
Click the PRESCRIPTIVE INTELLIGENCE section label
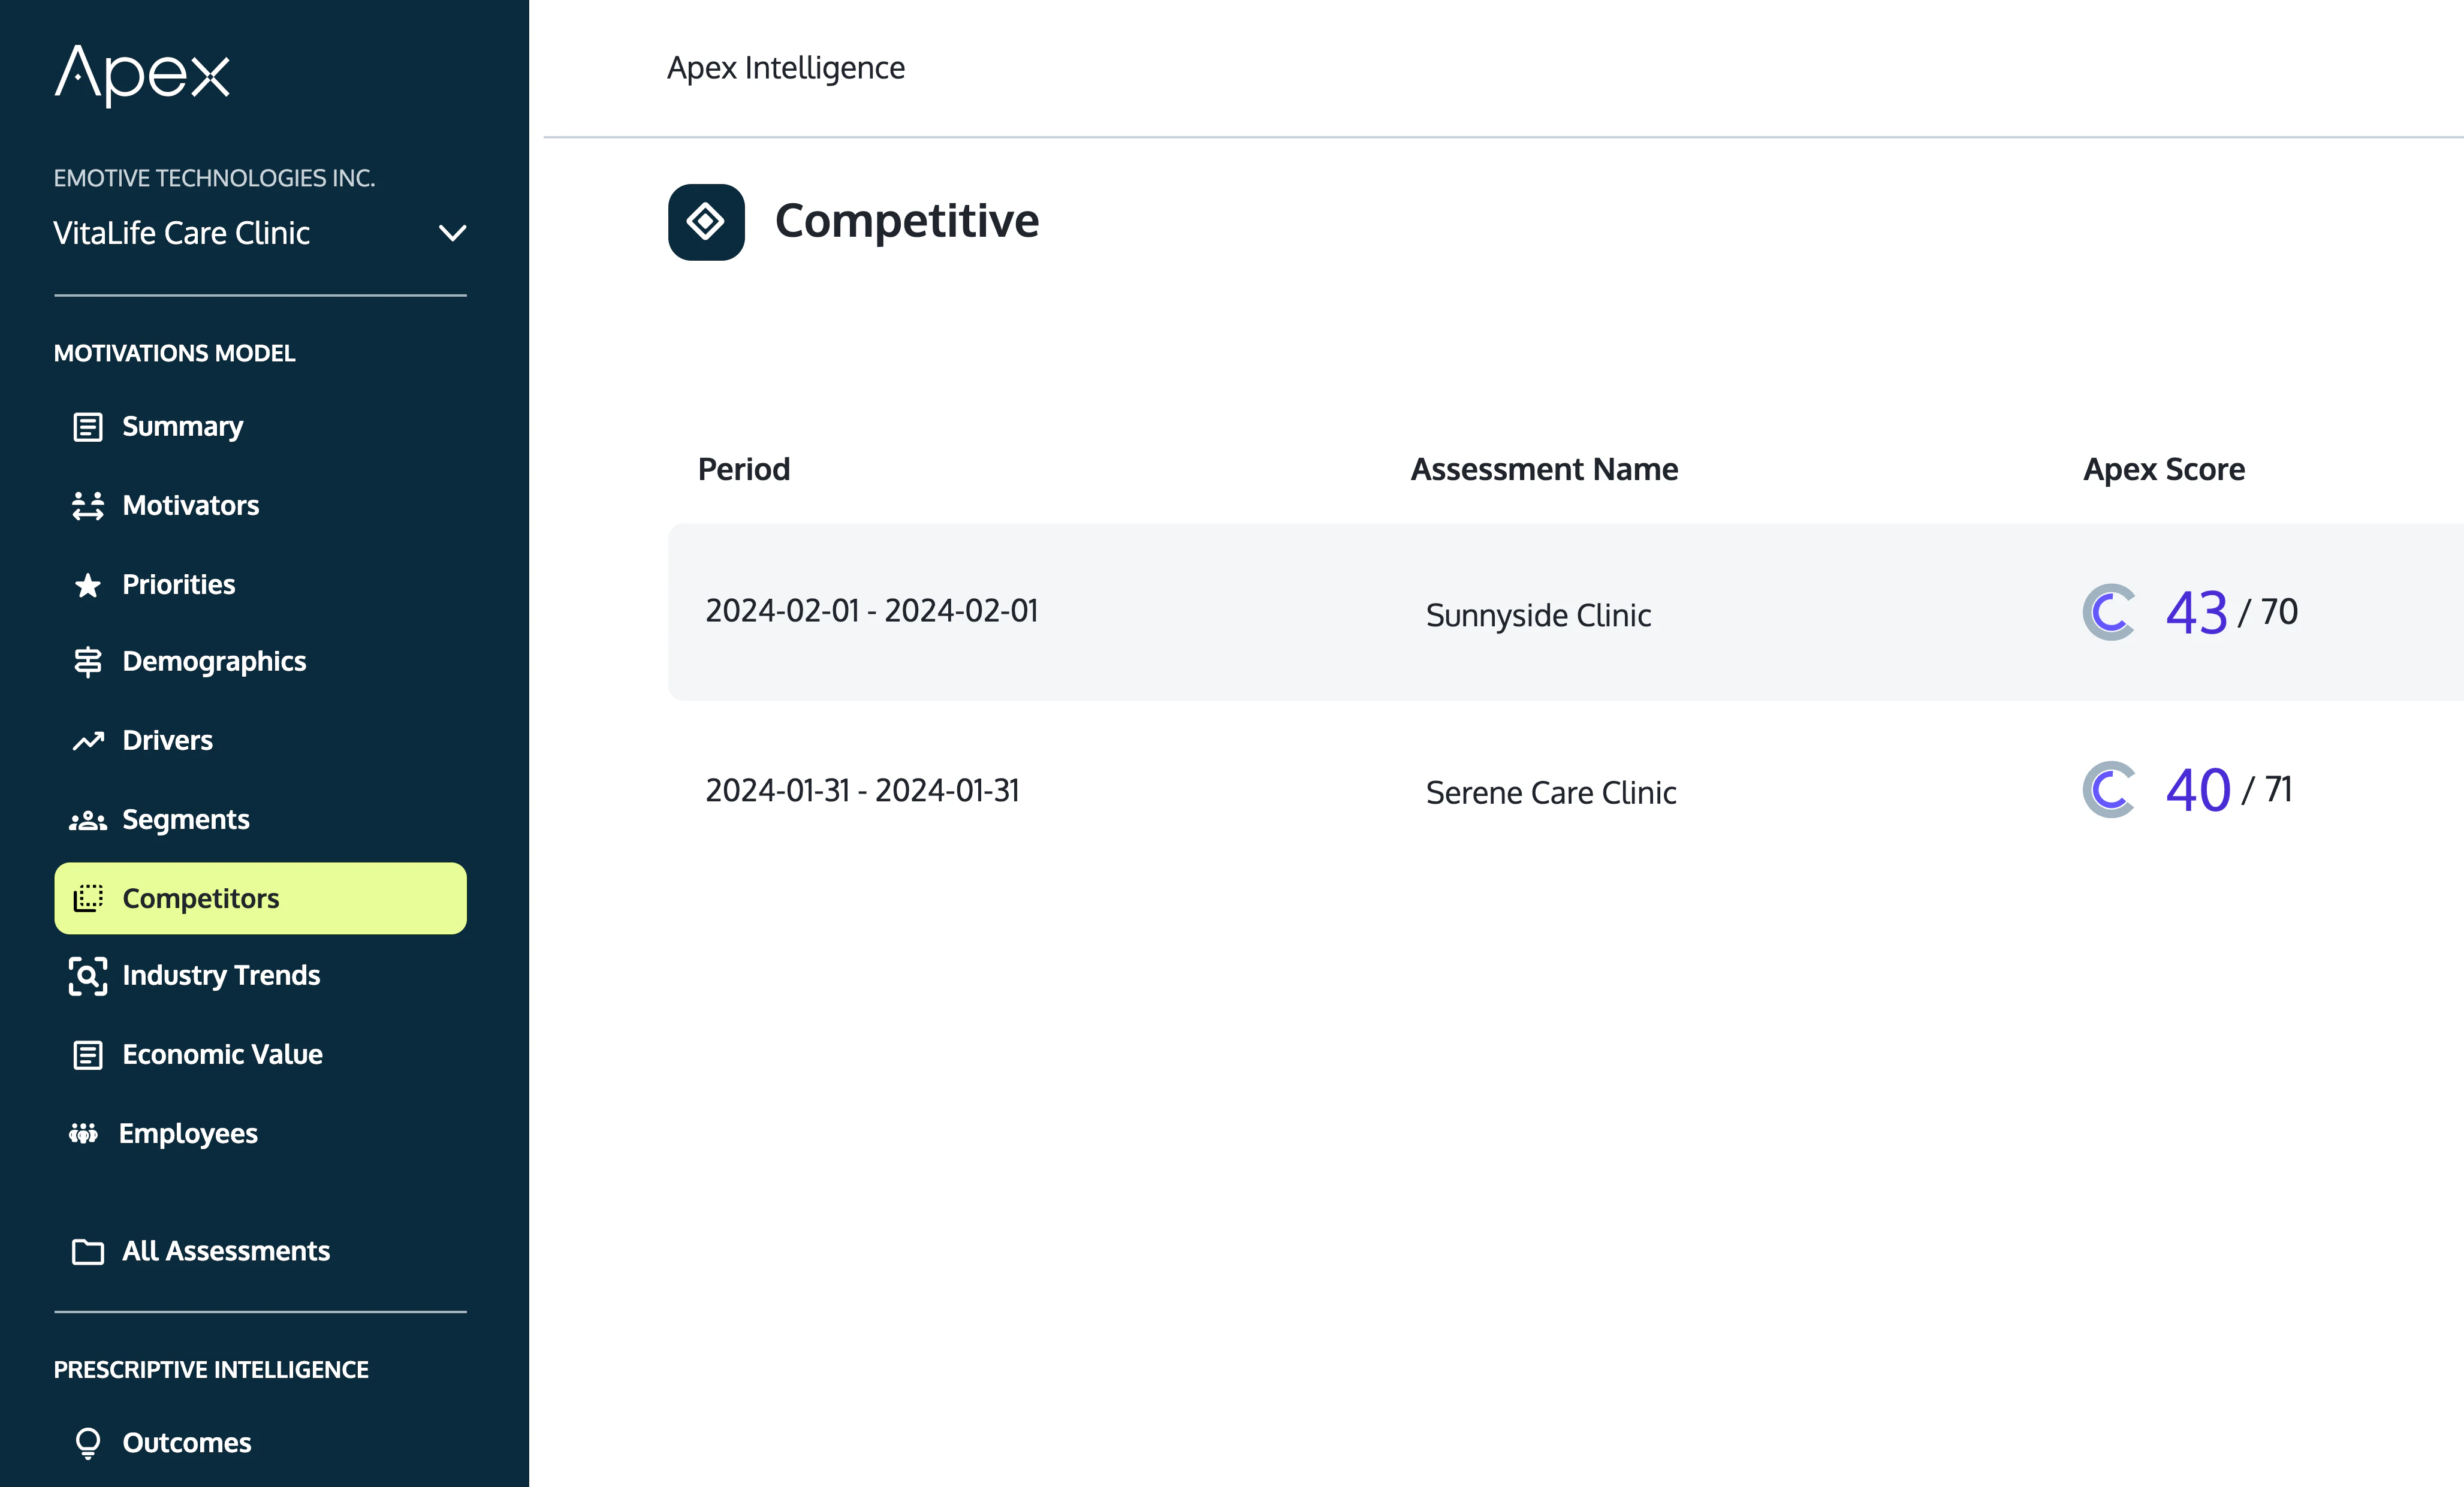coord(211,1370)
